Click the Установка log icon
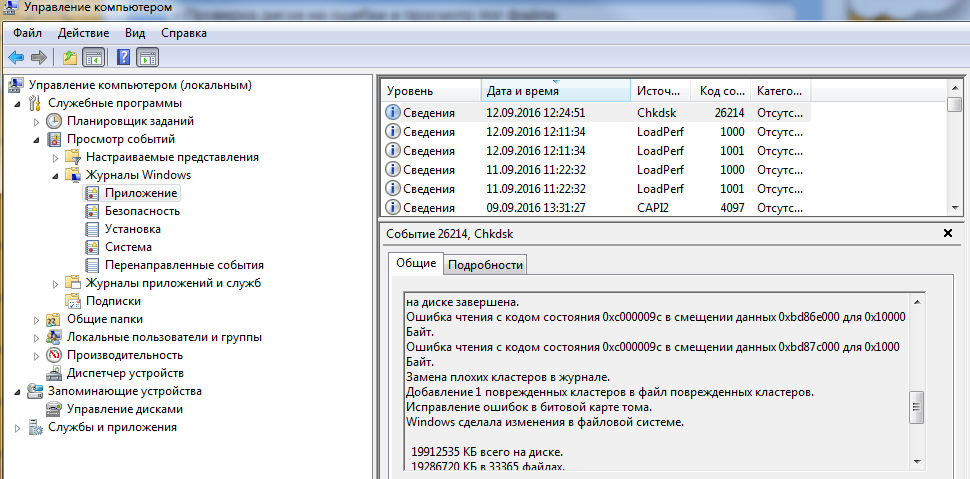970x479 pixels. [x=92, y=229]
